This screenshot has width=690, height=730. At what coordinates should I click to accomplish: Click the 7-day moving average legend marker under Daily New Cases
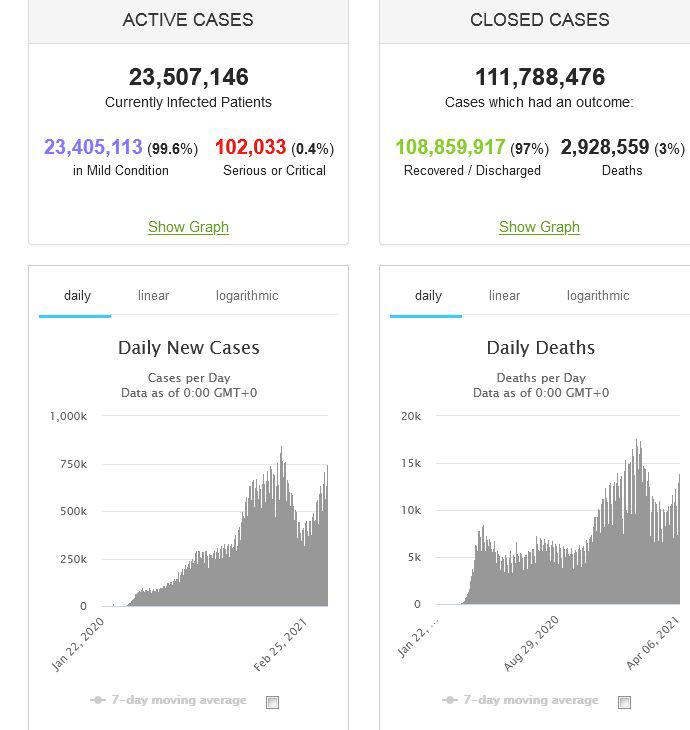[98, 701]
